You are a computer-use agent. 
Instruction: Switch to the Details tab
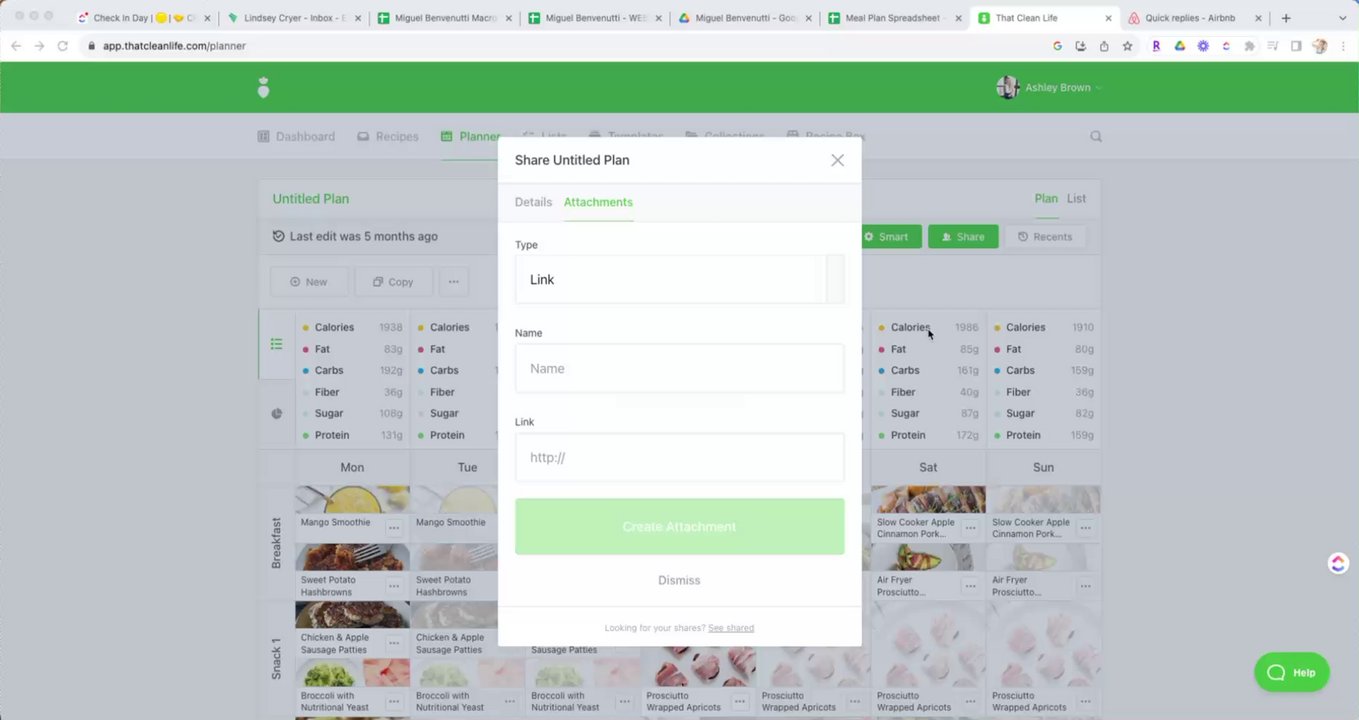pyautogui.click(x=533, y=202)
